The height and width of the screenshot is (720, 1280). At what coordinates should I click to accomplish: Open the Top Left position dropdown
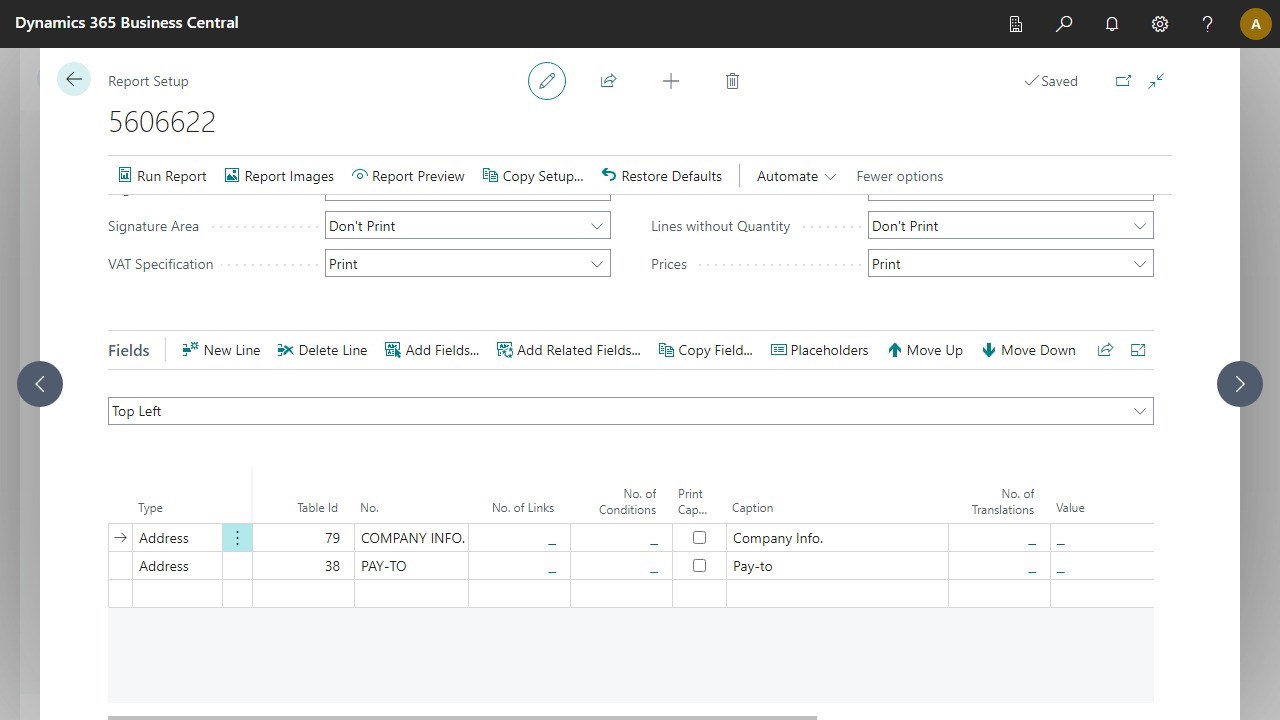pyautogui.click(x=1139, y=411)
